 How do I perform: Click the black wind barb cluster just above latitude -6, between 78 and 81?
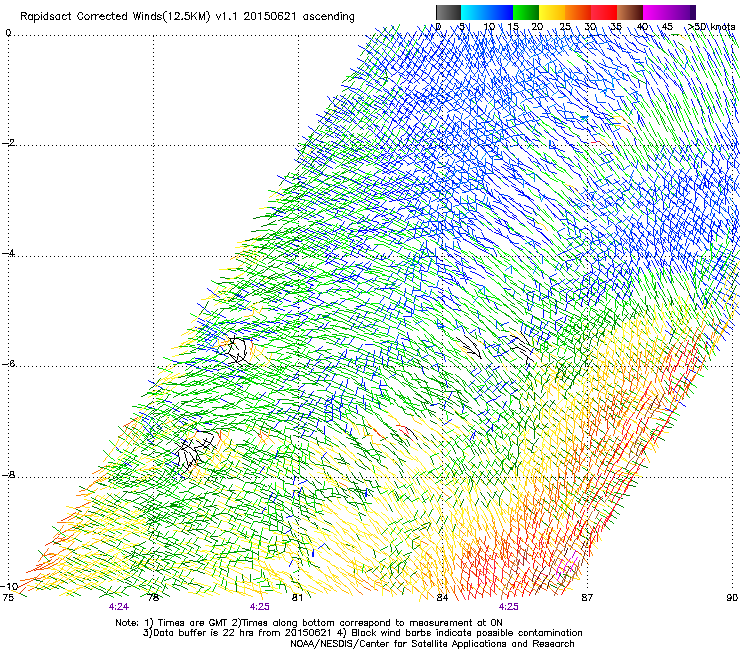pos(236,350)
